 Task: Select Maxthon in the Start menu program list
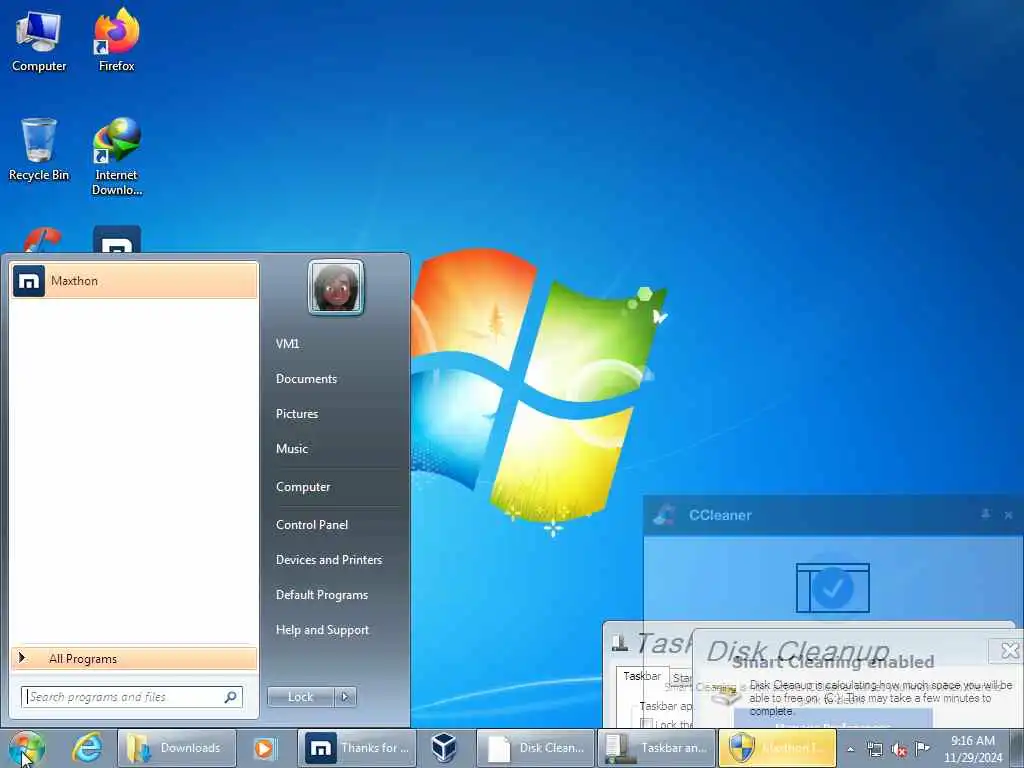134,281
